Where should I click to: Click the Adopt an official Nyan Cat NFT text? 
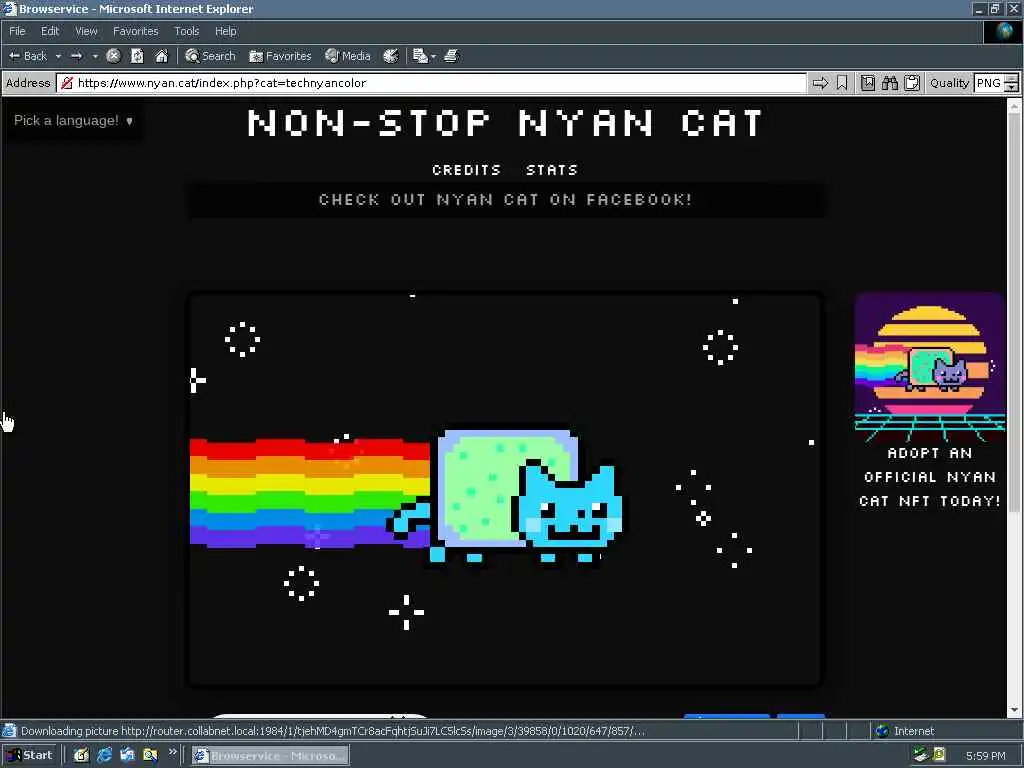click(929, 477)
